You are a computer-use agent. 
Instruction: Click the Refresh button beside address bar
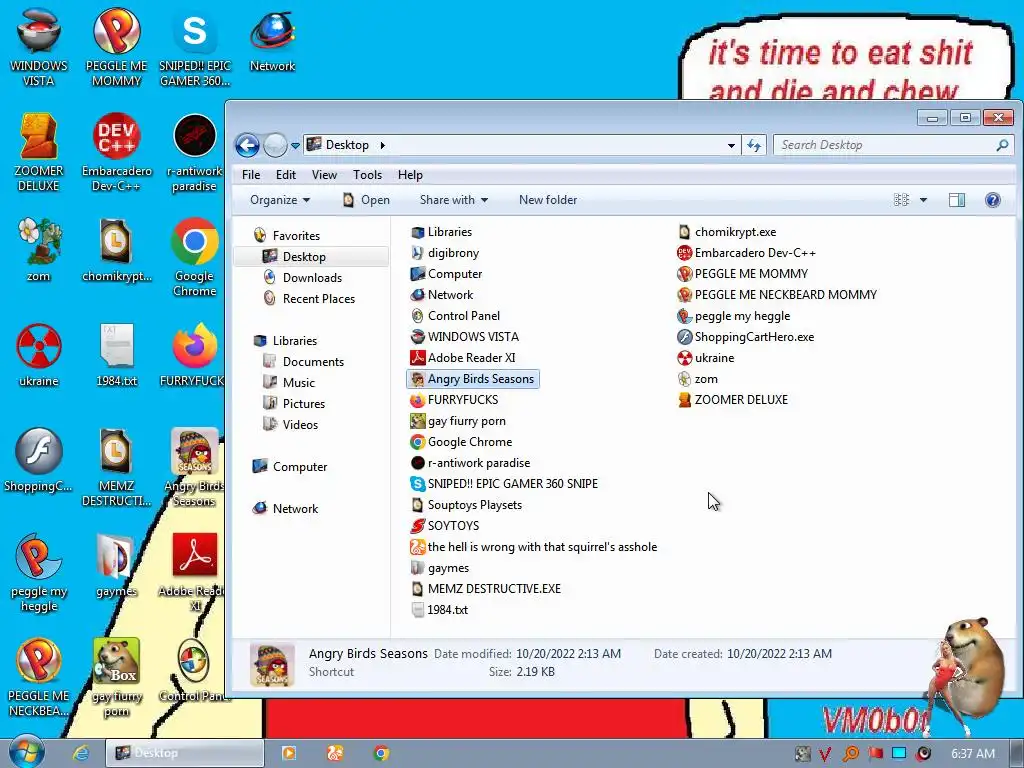pyautogui.click(x=754, y=145)
